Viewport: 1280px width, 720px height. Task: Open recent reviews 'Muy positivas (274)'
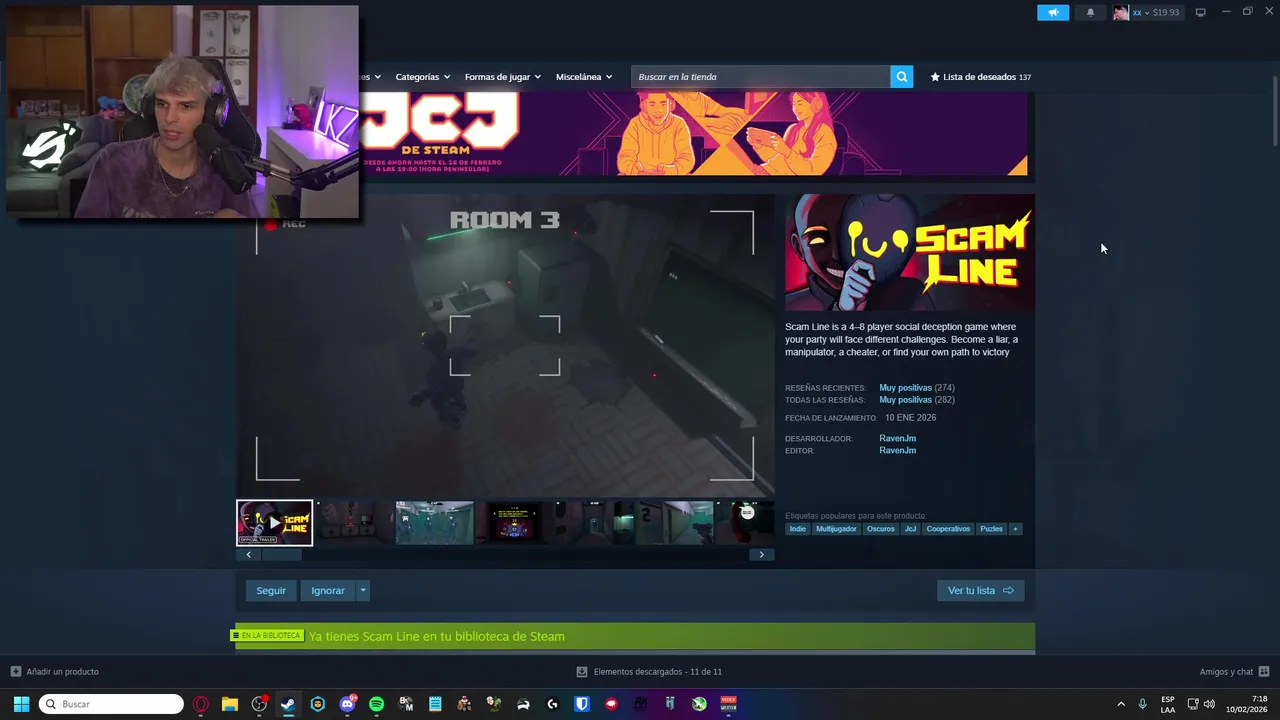(x=917, y=388)
